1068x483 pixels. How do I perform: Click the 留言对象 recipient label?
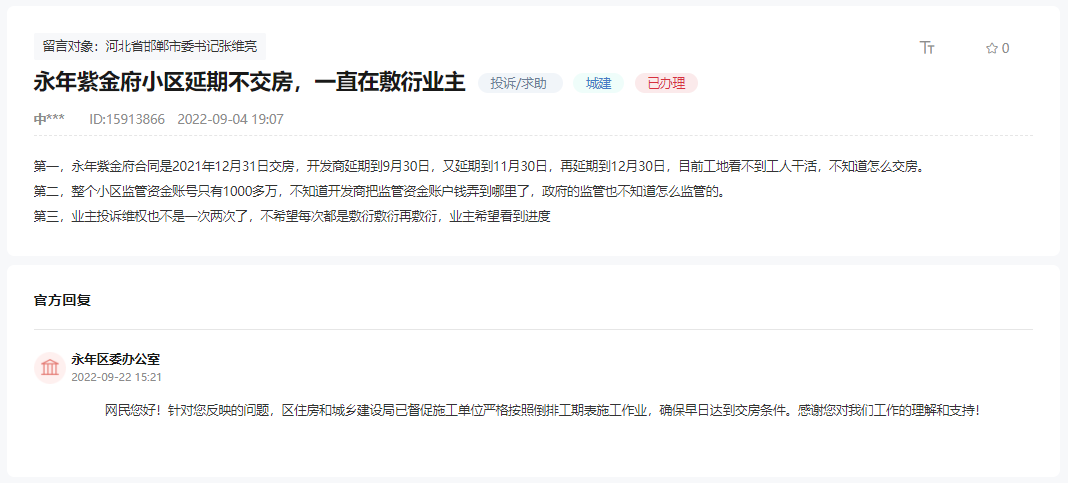tap(150, 46)
